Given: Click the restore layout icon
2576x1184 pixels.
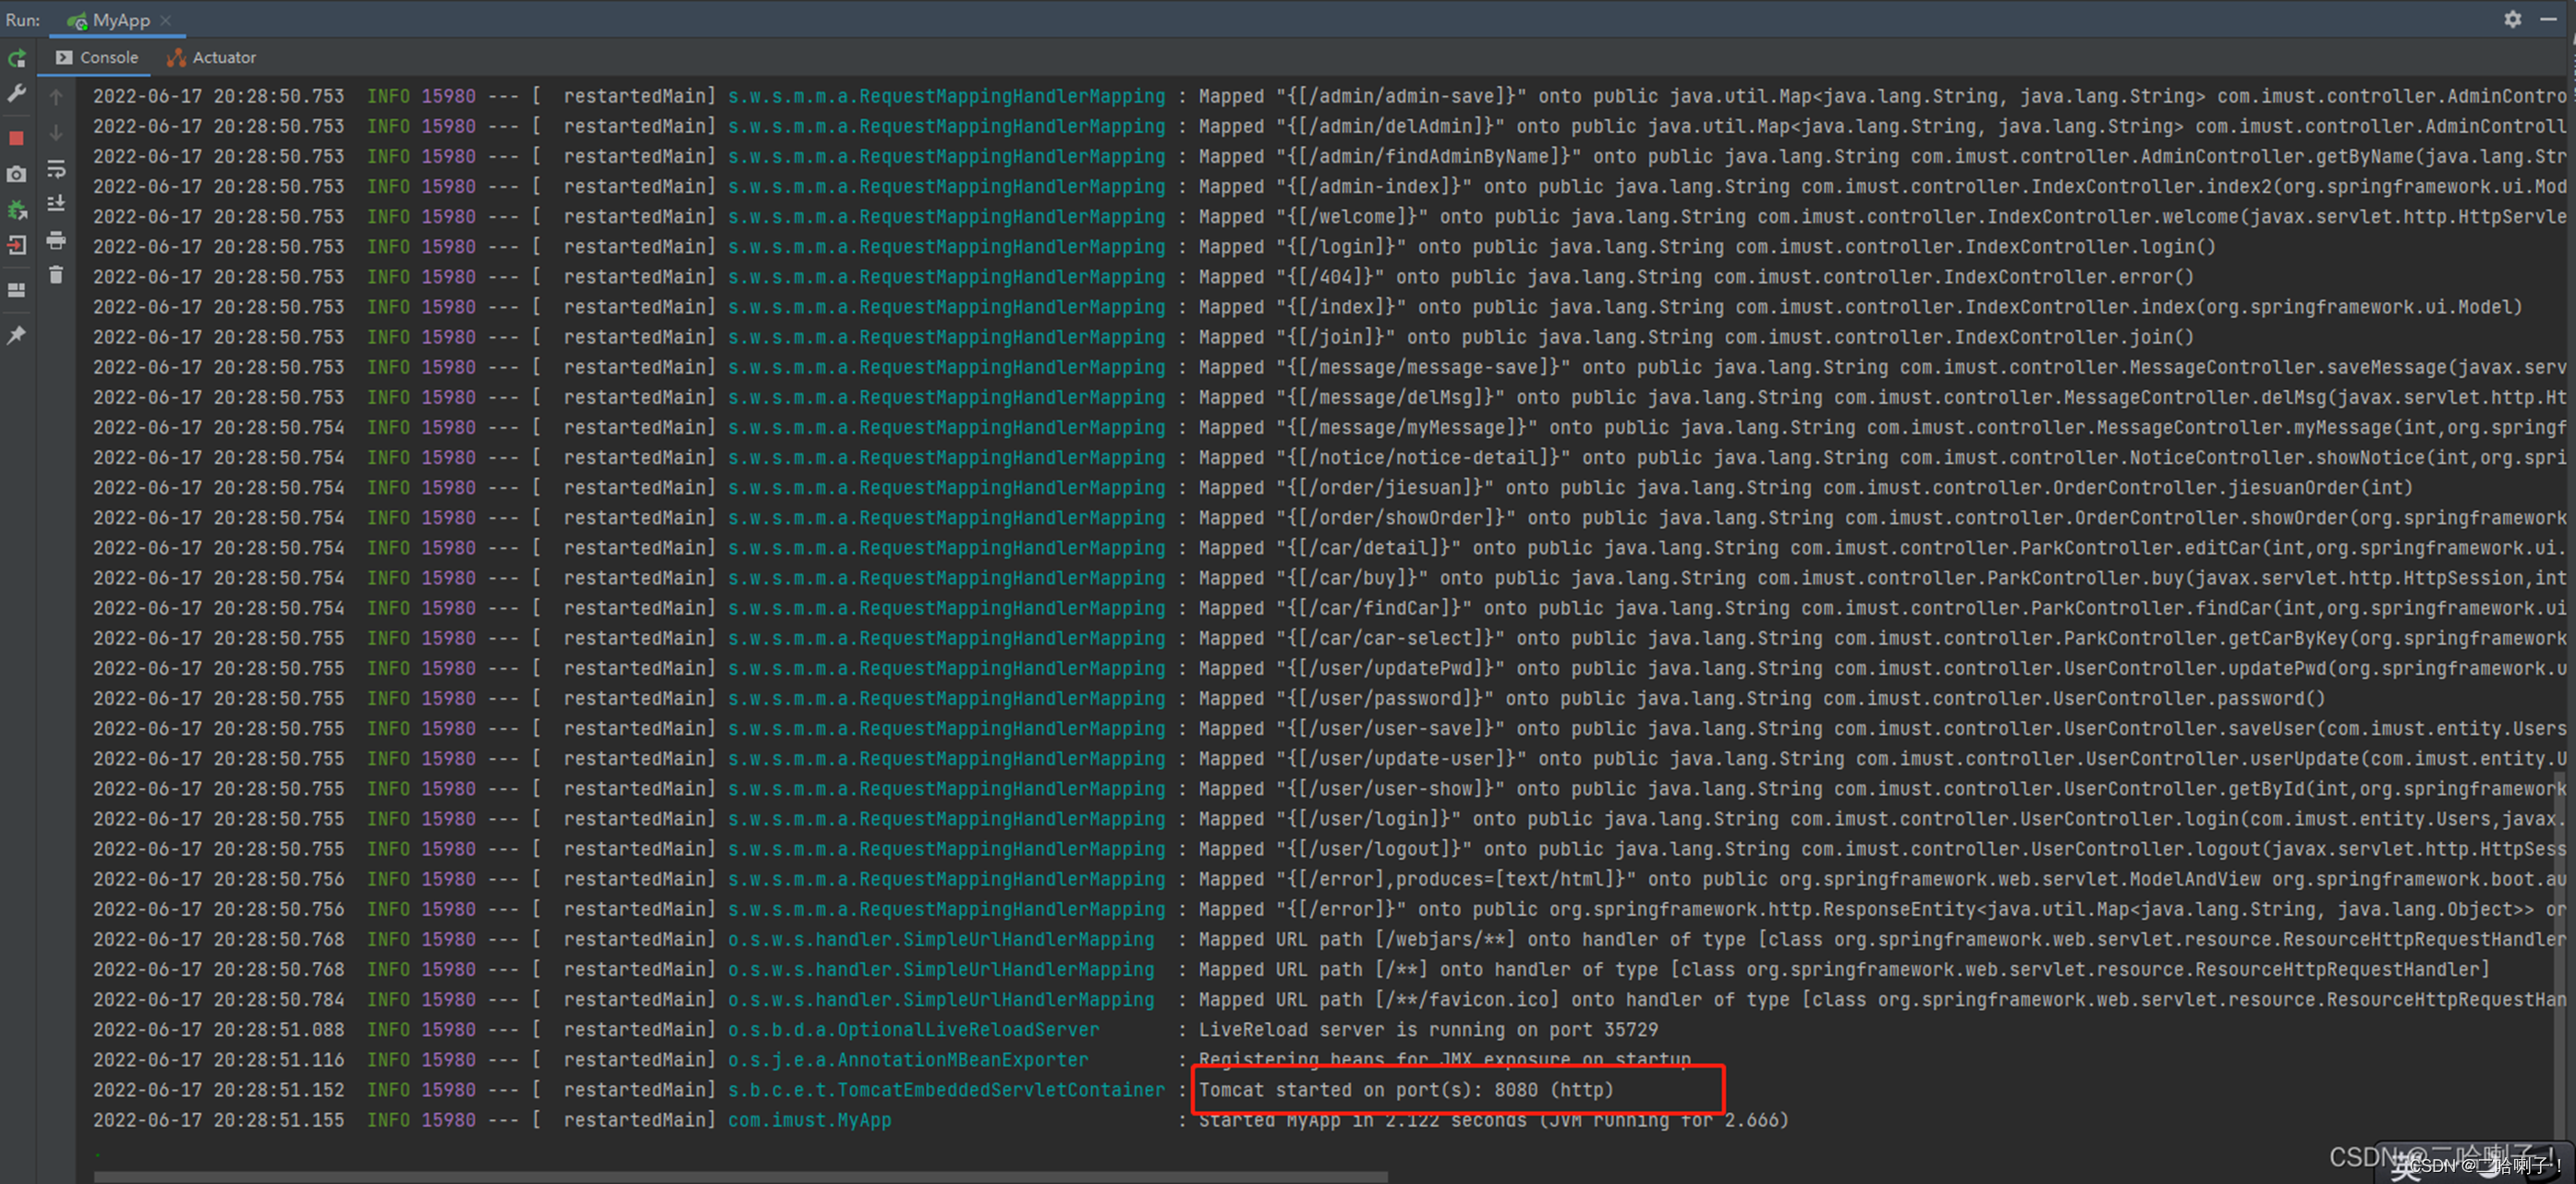Looking at the screenshot, I should coord(17,291).
